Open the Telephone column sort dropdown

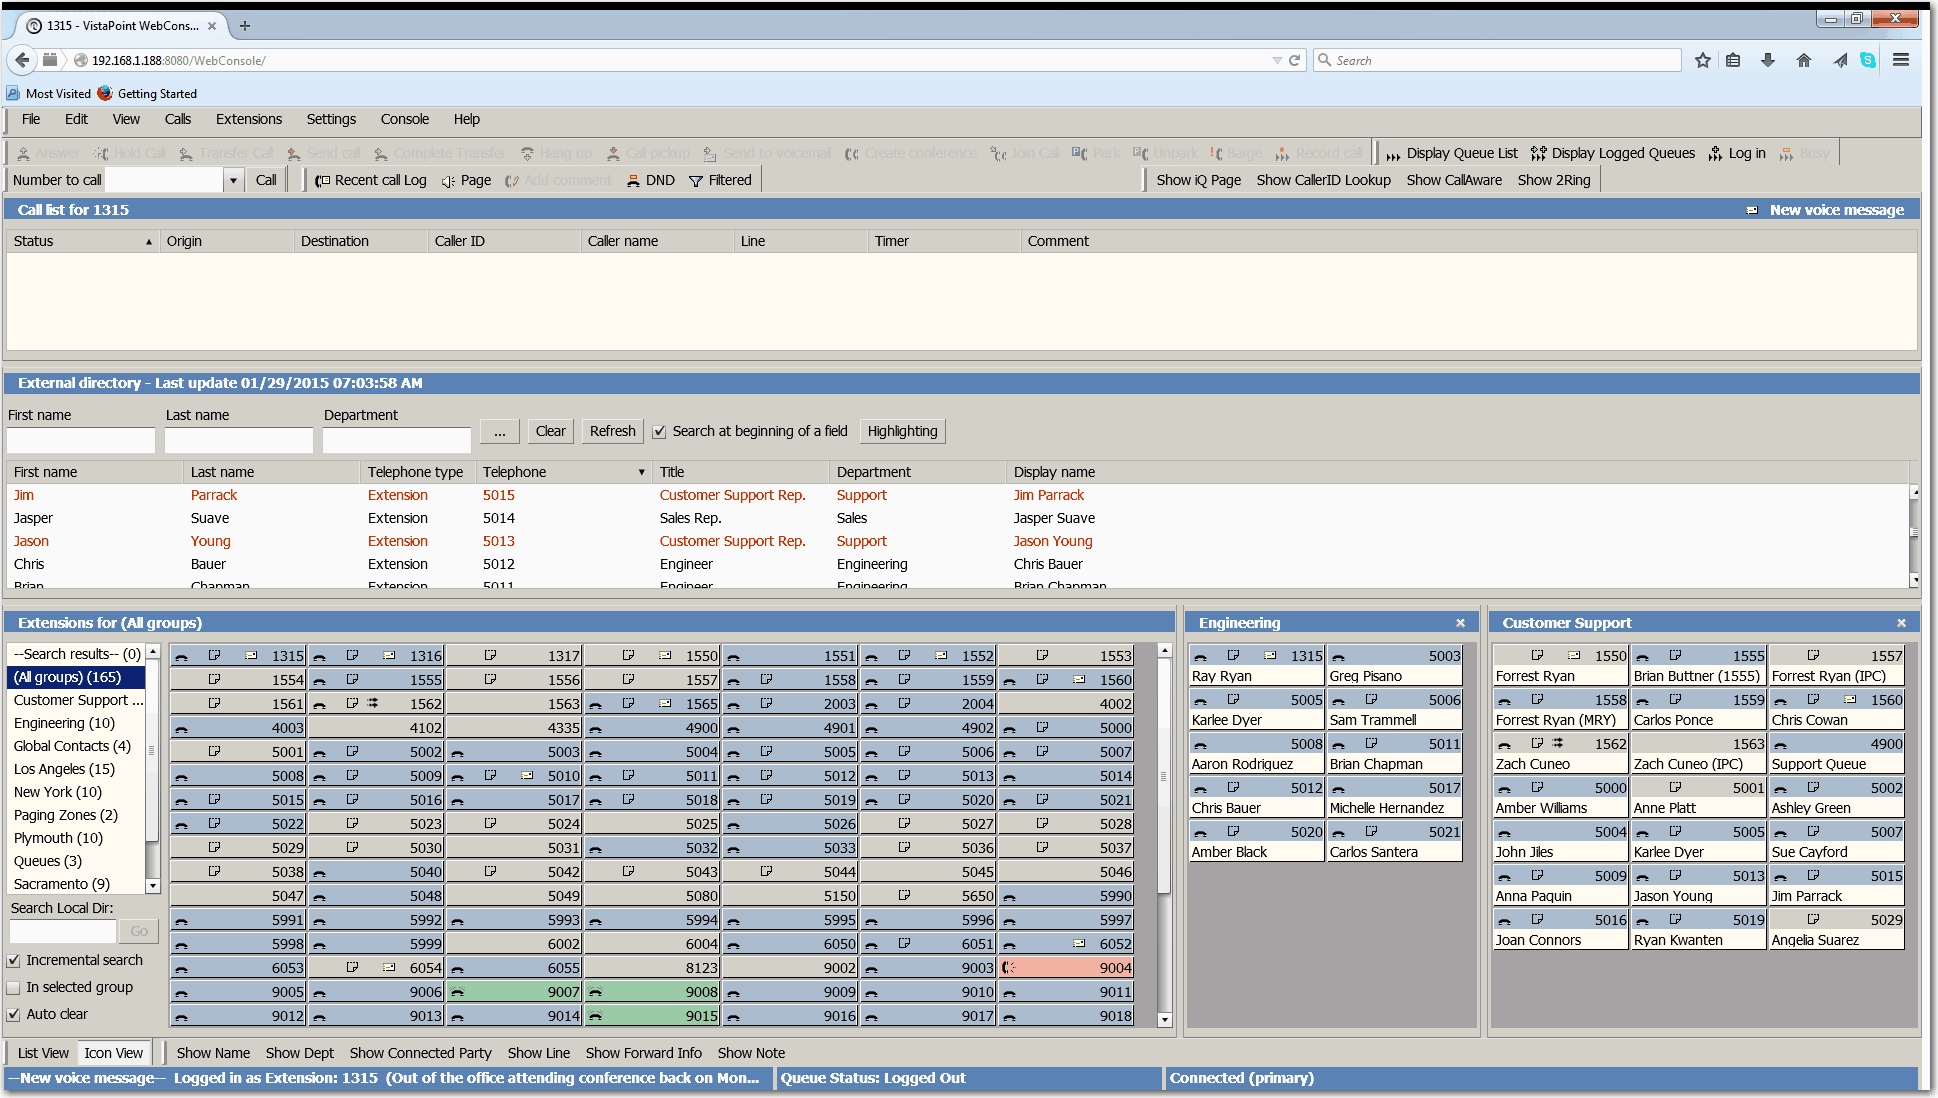pos(641,472)
